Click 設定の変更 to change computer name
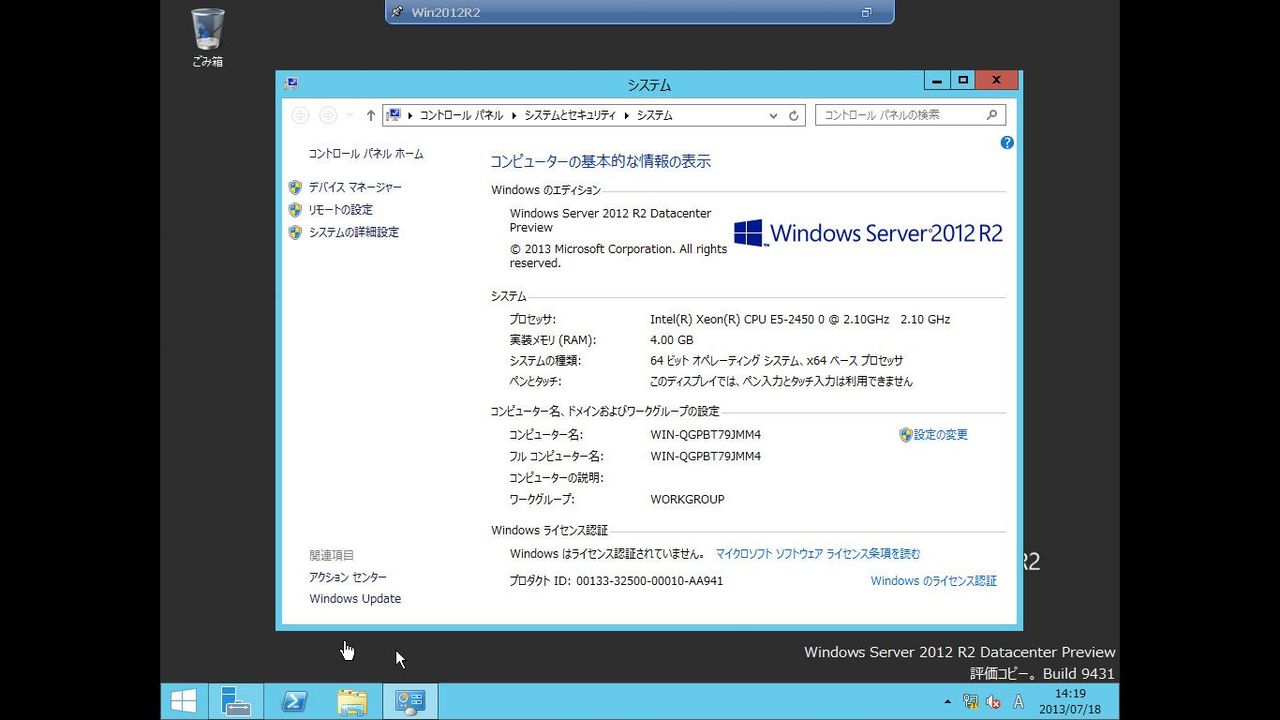This screenshot has width=1280, height=720. coord(941,435)
